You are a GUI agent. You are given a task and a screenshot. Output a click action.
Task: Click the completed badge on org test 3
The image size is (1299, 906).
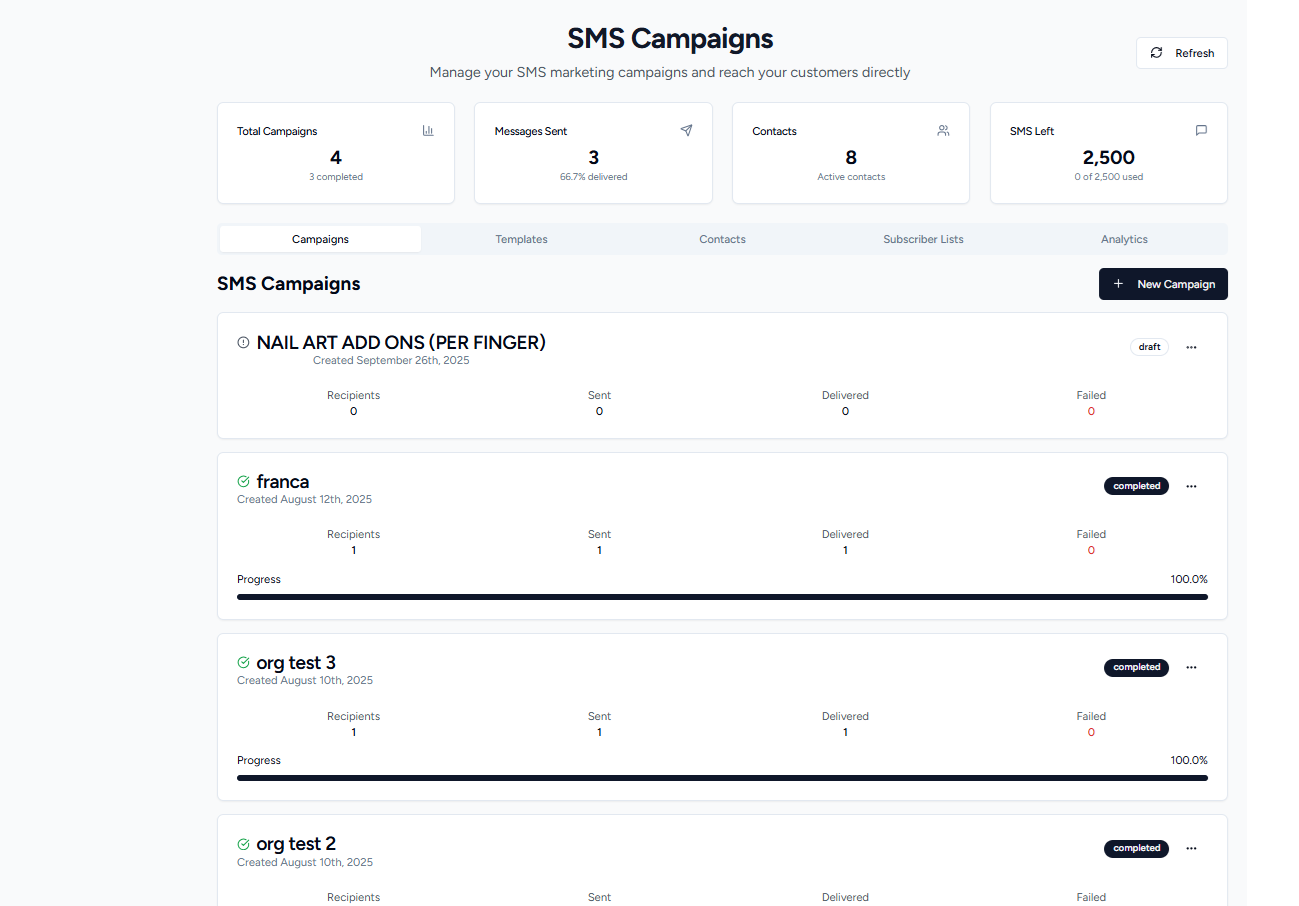[1136, 667]
